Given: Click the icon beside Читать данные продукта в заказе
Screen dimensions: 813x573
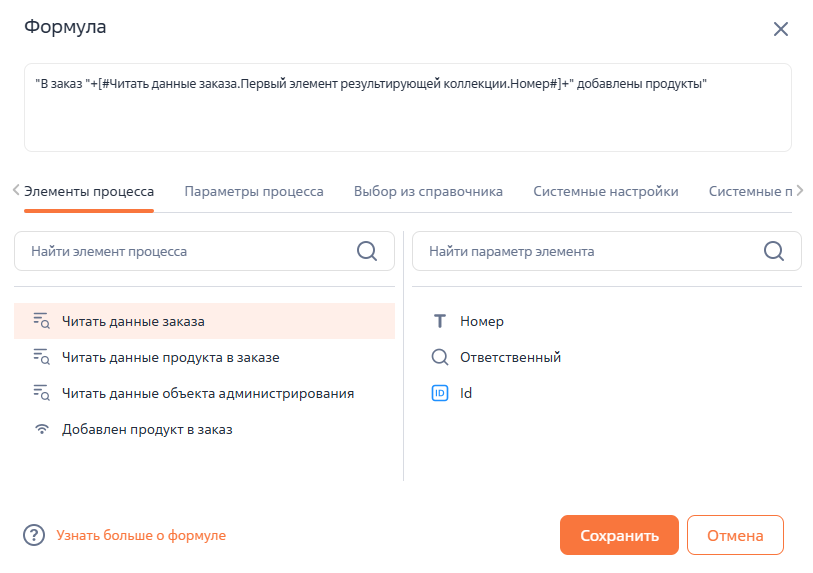Looking at the screenshot, I should point(41,357).
